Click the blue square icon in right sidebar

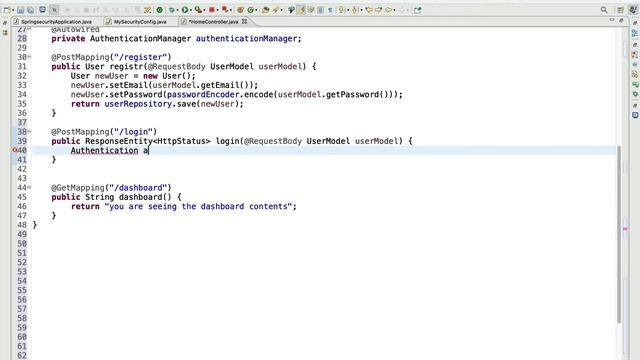635,115
